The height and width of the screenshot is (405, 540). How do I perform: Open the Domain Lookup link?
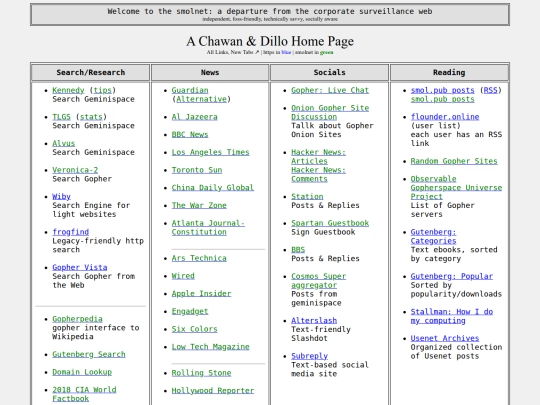point(82,372)
